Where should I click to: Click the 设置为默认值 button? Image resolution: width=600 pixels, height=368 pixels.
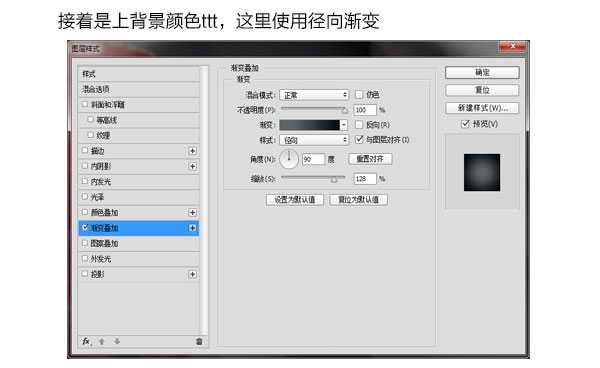click(295, 200)
